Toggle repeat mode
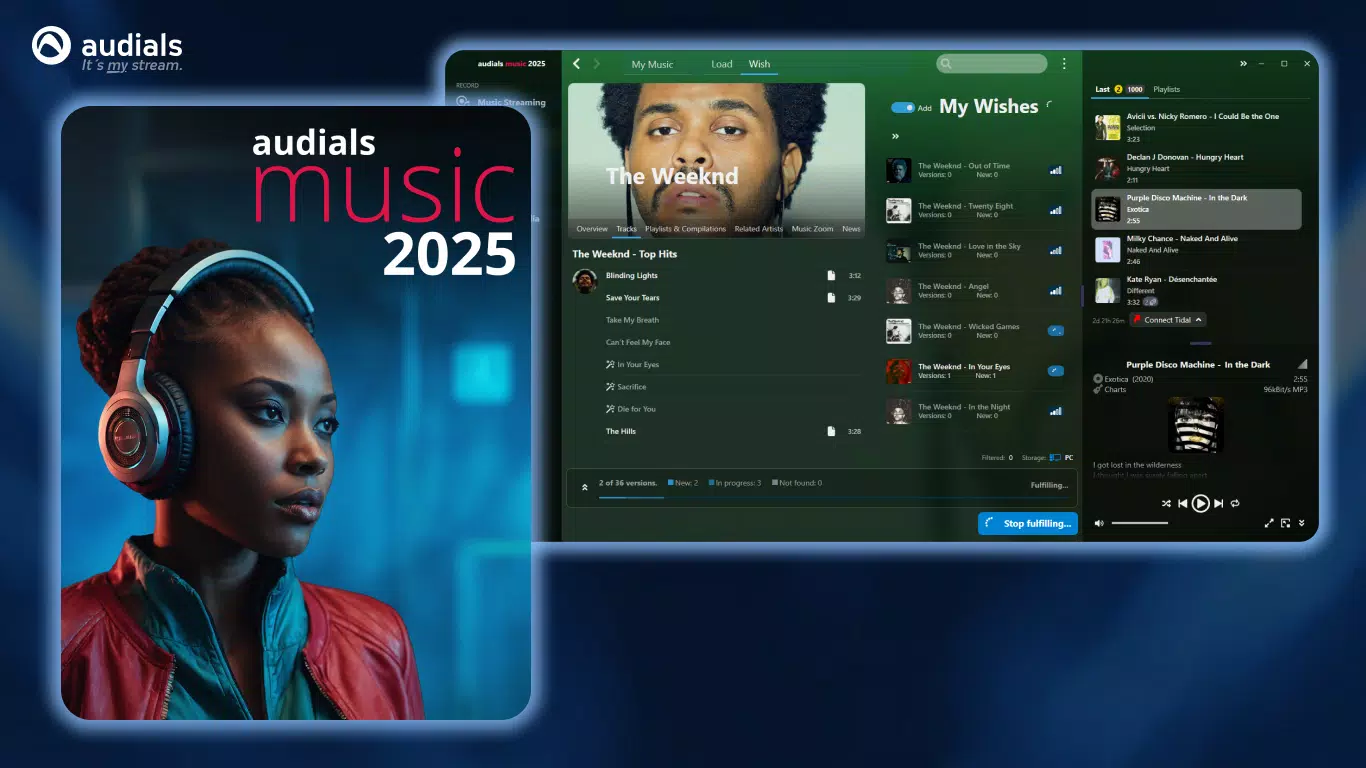Viewport: 1366px width, 768px height. (x=1236, y=504)
